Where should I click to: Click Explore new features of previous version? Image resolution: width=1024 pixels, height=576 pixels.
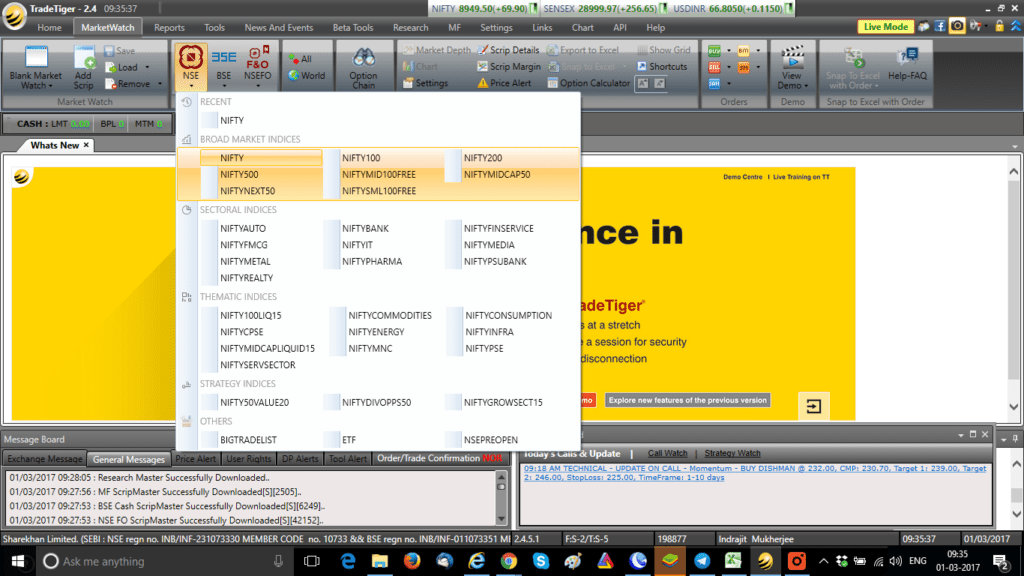coord(686,399)
